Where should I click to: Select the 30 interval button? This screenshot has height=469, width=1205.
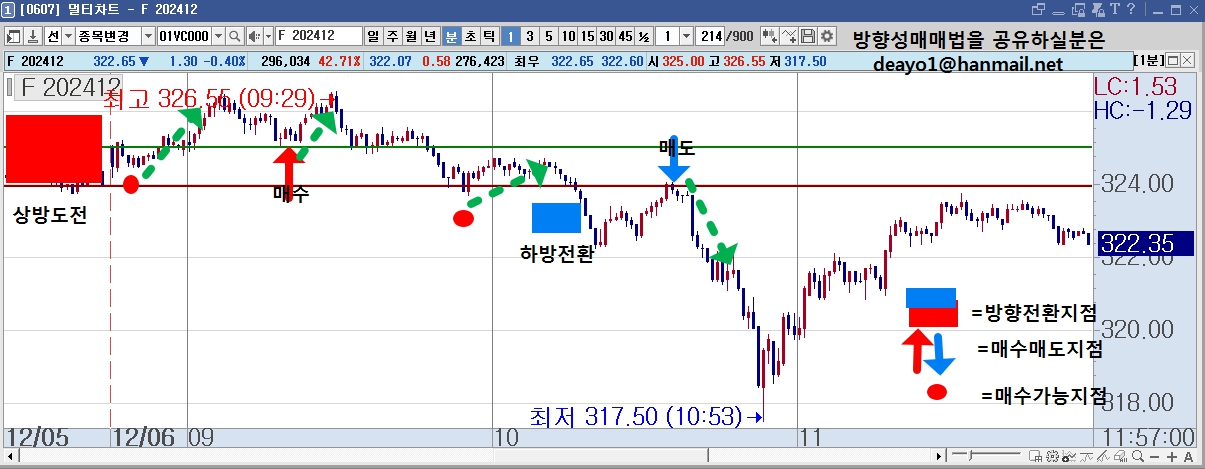607,36
